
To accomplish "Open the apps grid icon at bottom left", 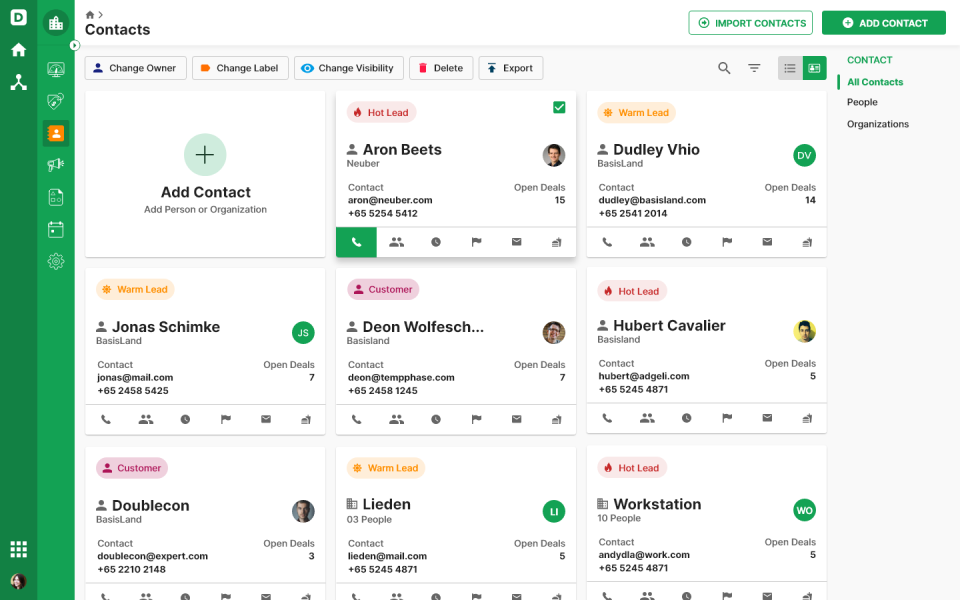I will click(18, 549).
